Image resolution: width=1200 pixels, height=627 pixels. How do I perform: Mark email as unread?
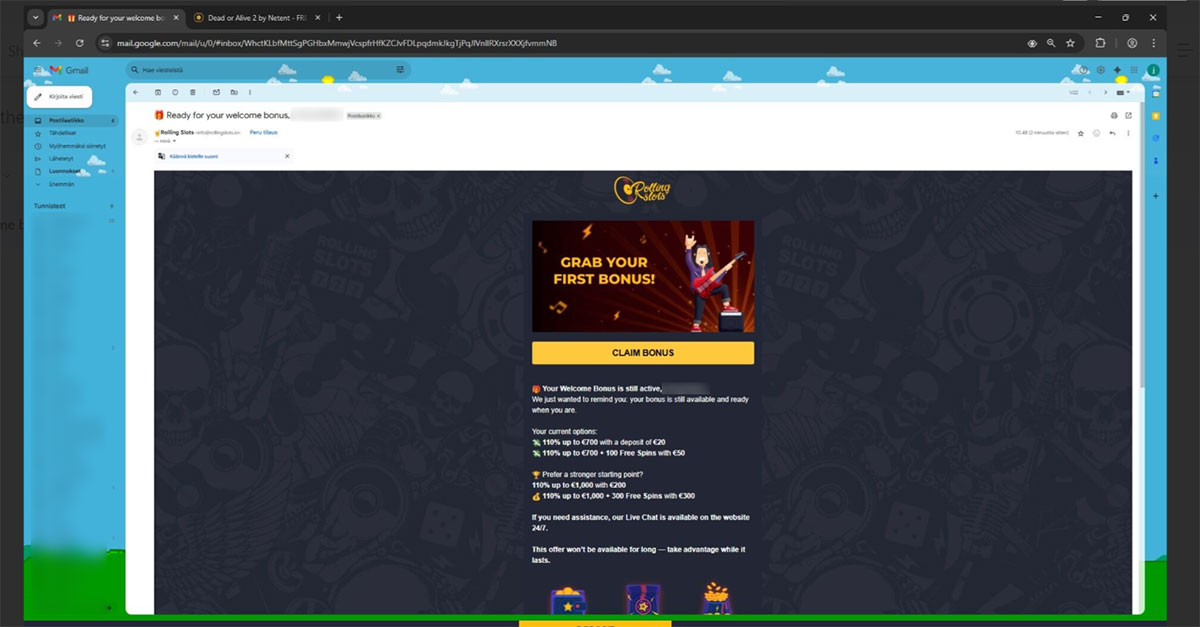coord(216,92)
